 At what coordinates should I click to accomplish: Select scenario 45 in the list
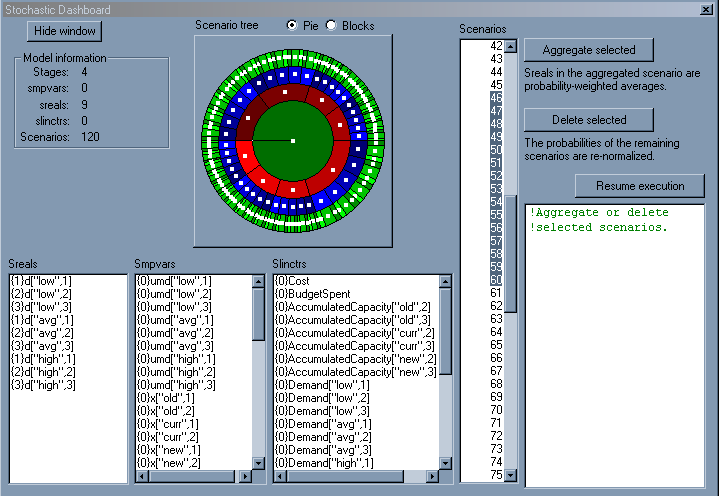496,85
